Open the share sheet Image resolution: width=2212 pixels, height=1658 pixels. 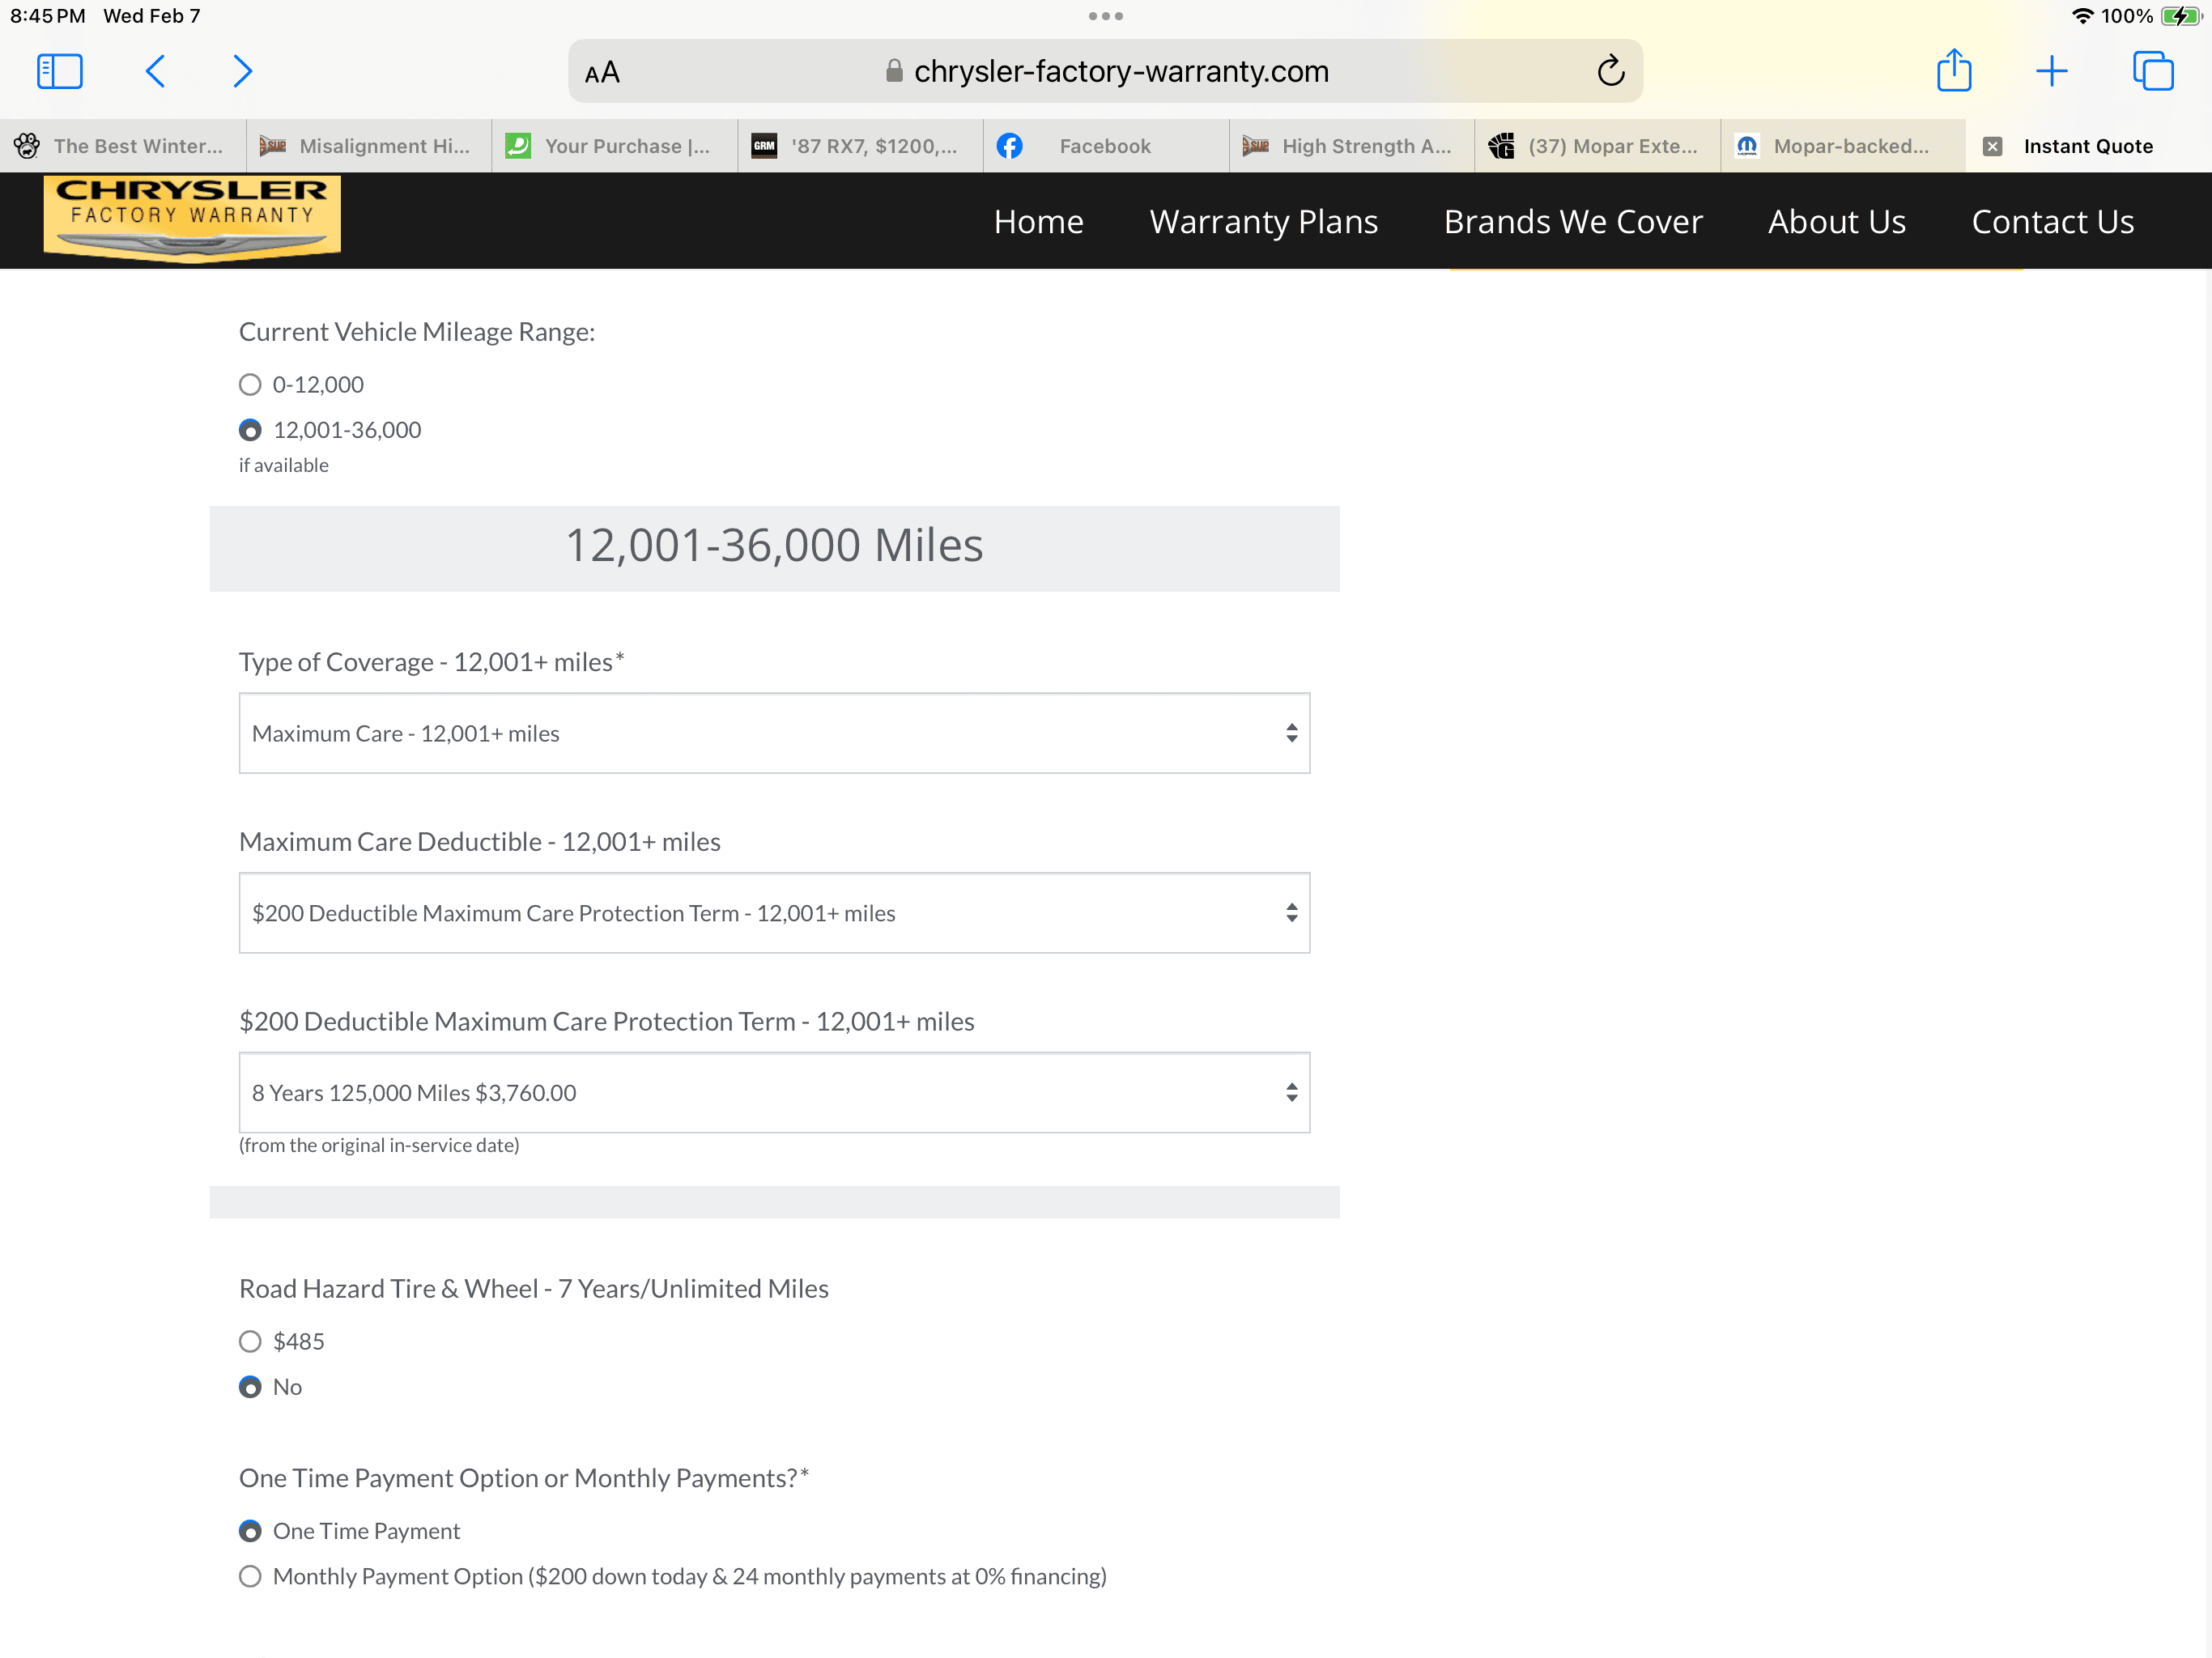1953,70
